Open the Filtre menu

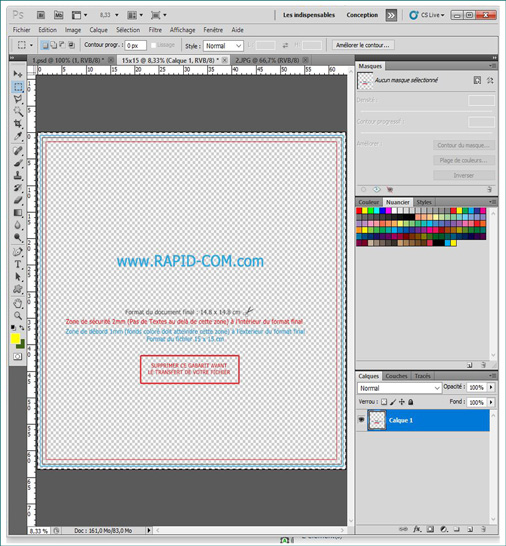tap(155, 30)
